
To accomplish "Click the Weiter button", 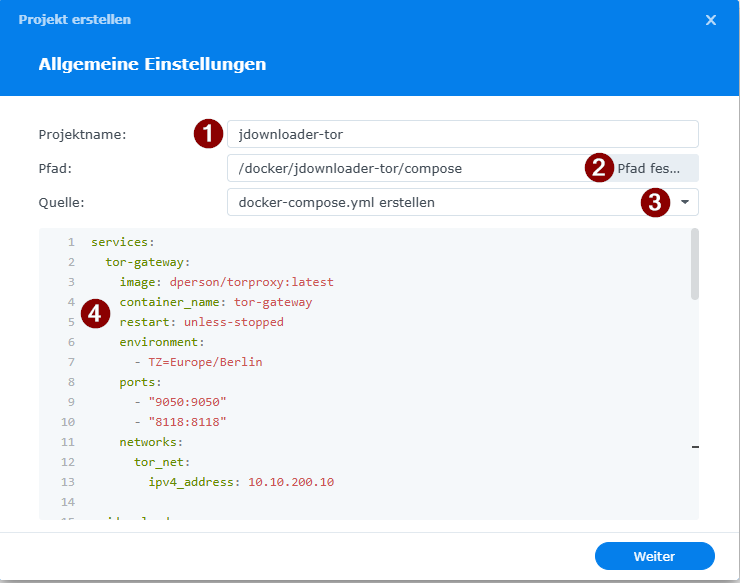I will pos(655,556).
